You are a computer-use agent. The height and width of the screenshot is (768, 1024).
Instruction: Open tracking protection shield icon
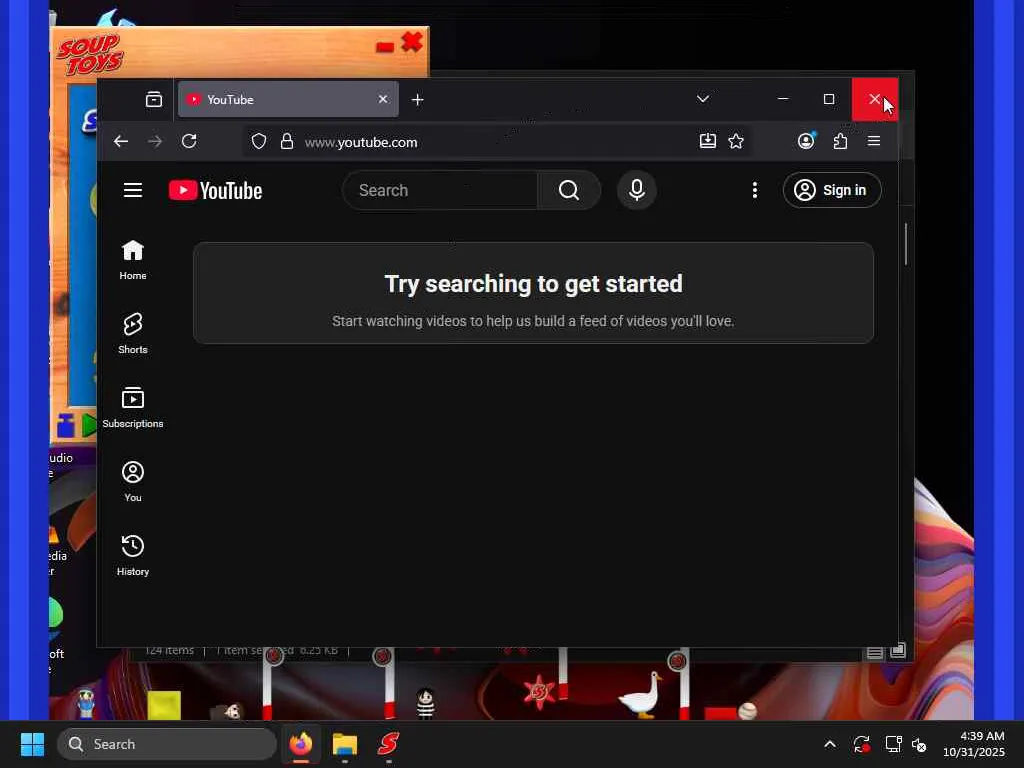tap(259, 142)
